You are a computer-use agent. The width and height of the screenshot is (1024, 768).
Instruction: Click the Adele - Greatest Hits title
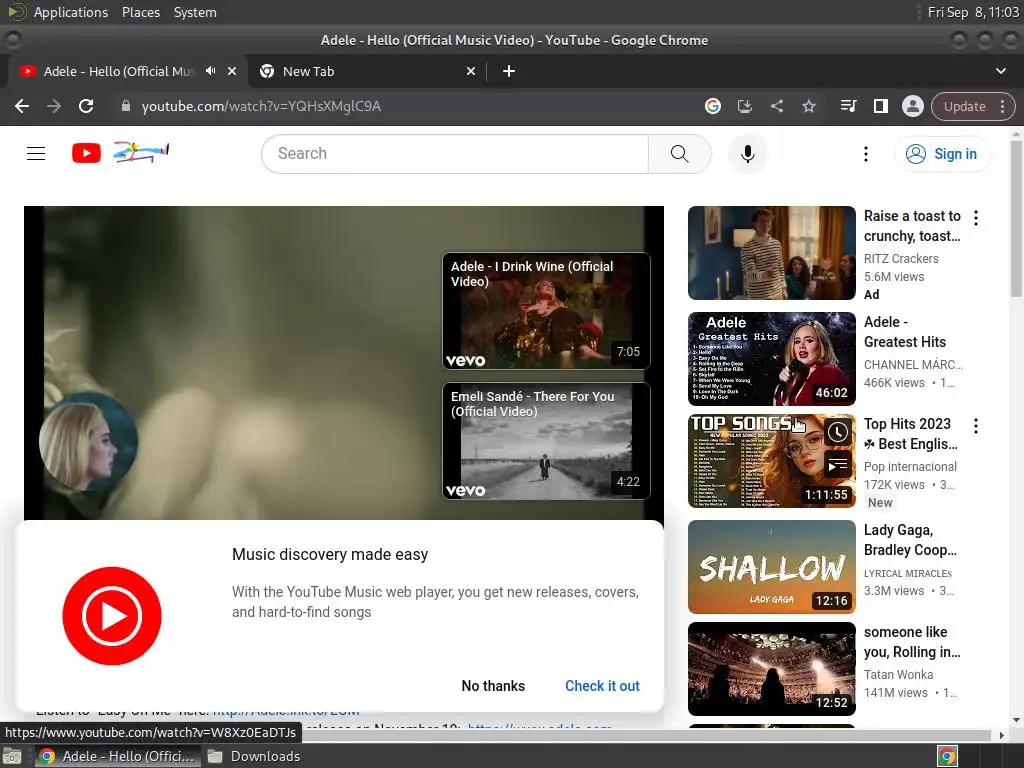point(904,332)
